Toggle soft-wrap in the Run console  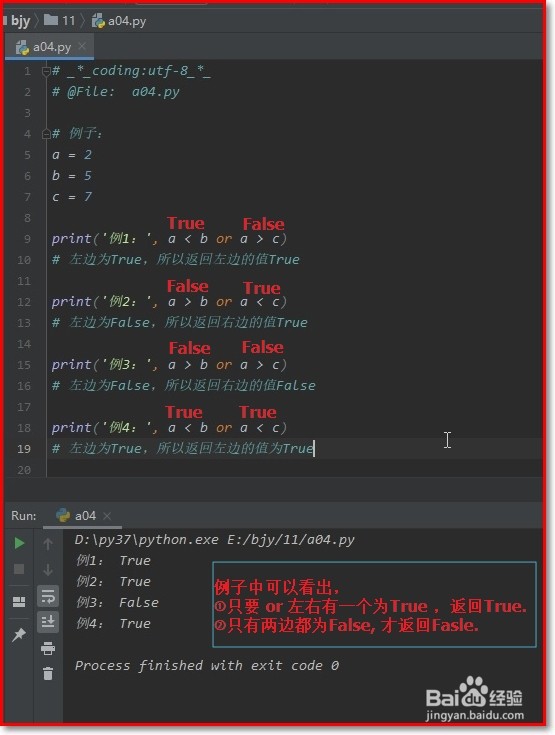click(x=48, y=597)
